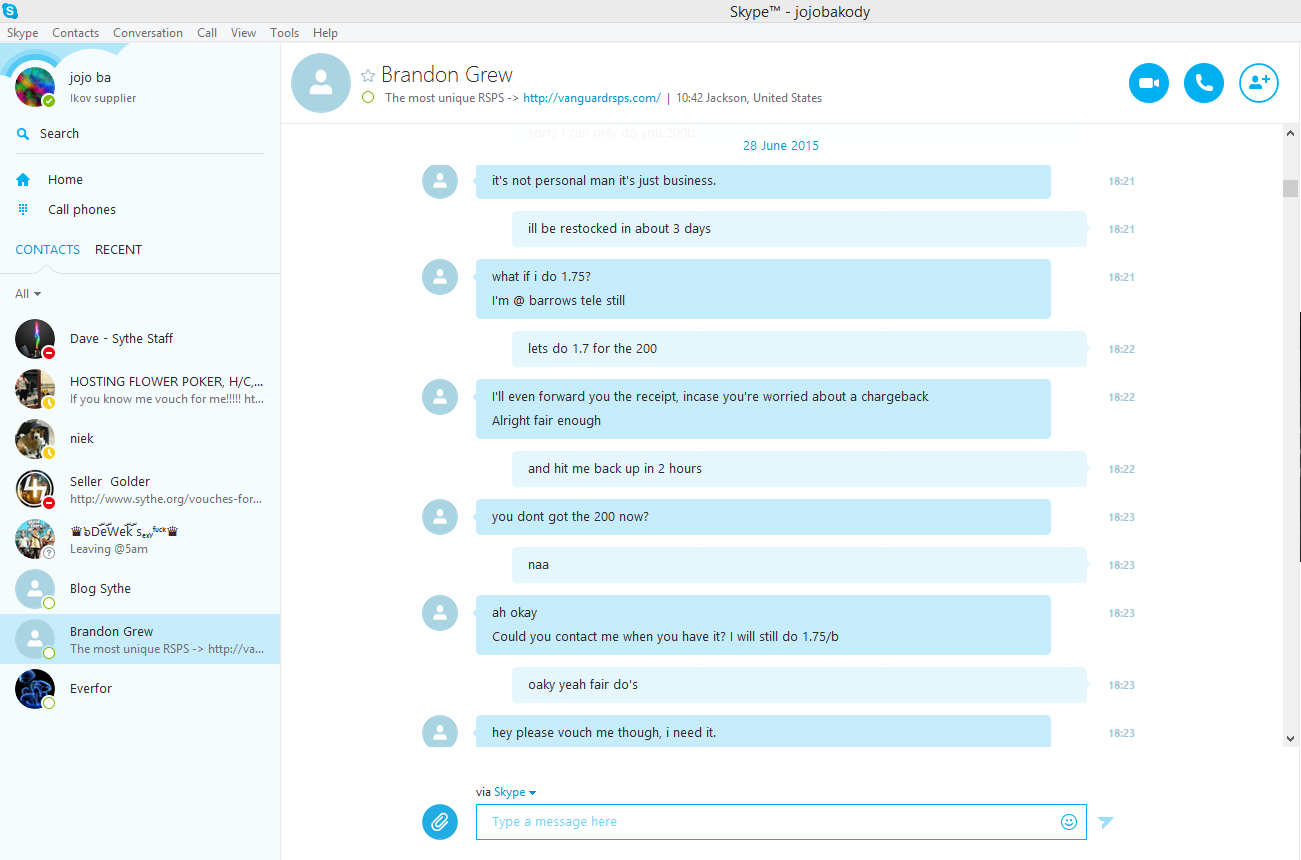Image resolution: width=1301 pixels, height=860 pixels.
Task: Click the Call phones dial pad icon
Action: click(23, 209)
